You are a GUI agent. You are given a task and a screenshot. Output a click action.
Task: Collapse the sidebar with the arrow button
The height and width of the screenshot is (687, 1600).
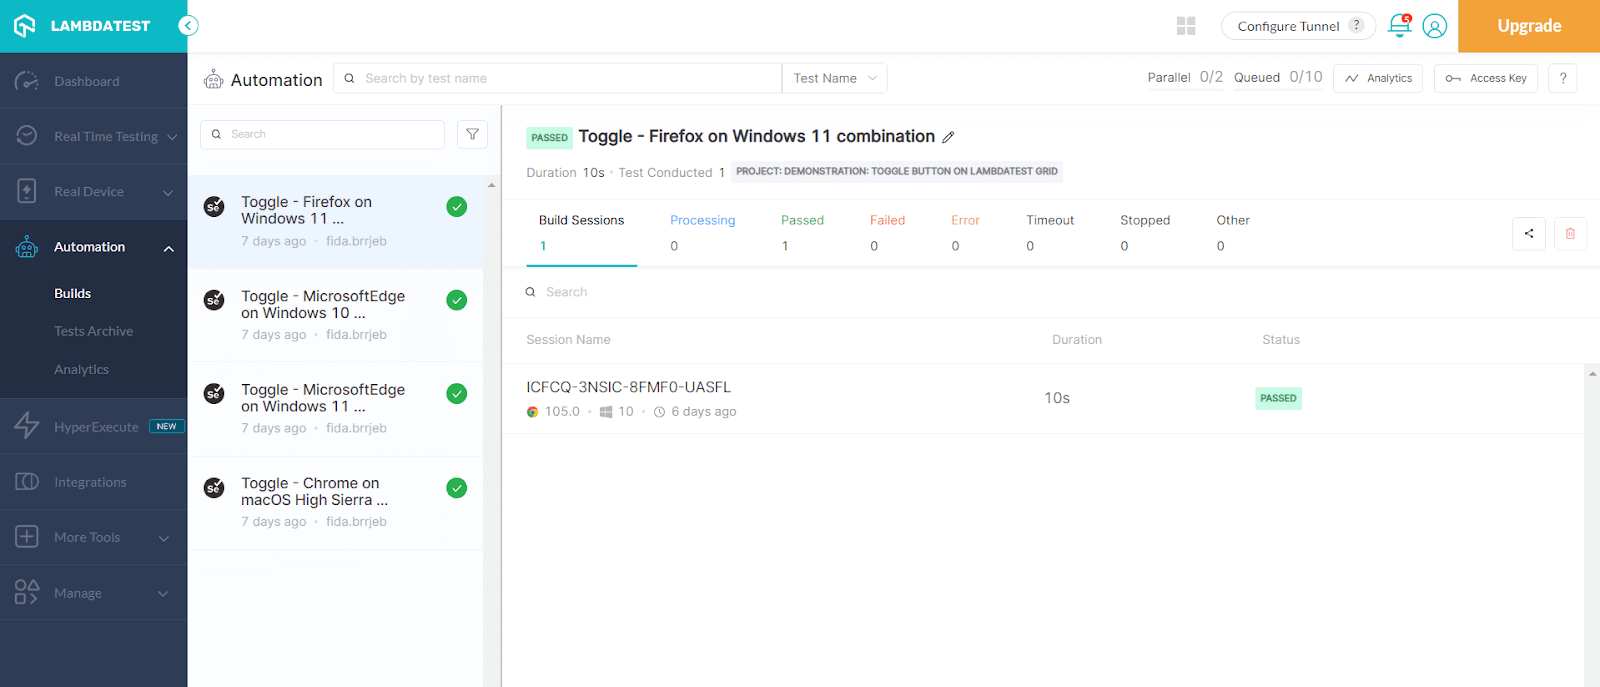click(188, 26)
